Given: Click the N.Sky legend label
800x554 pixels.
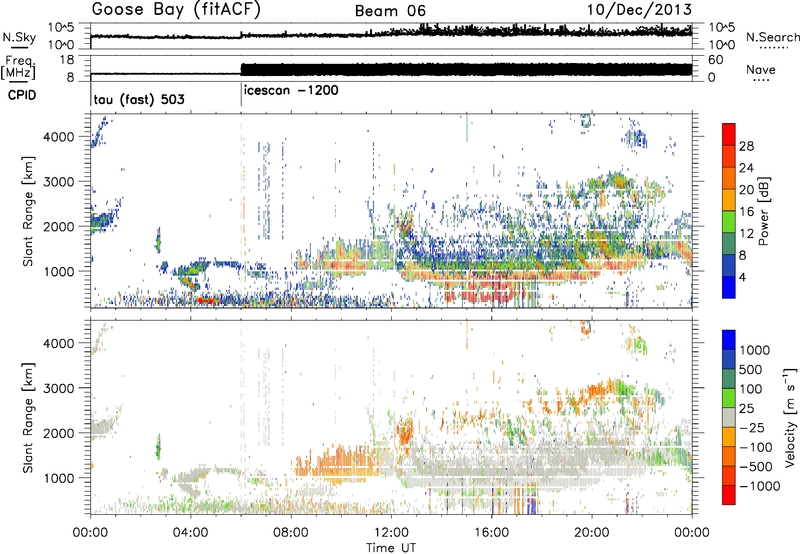Looking at the screenshot, I should pyautogui.click(x=19, y=37).
